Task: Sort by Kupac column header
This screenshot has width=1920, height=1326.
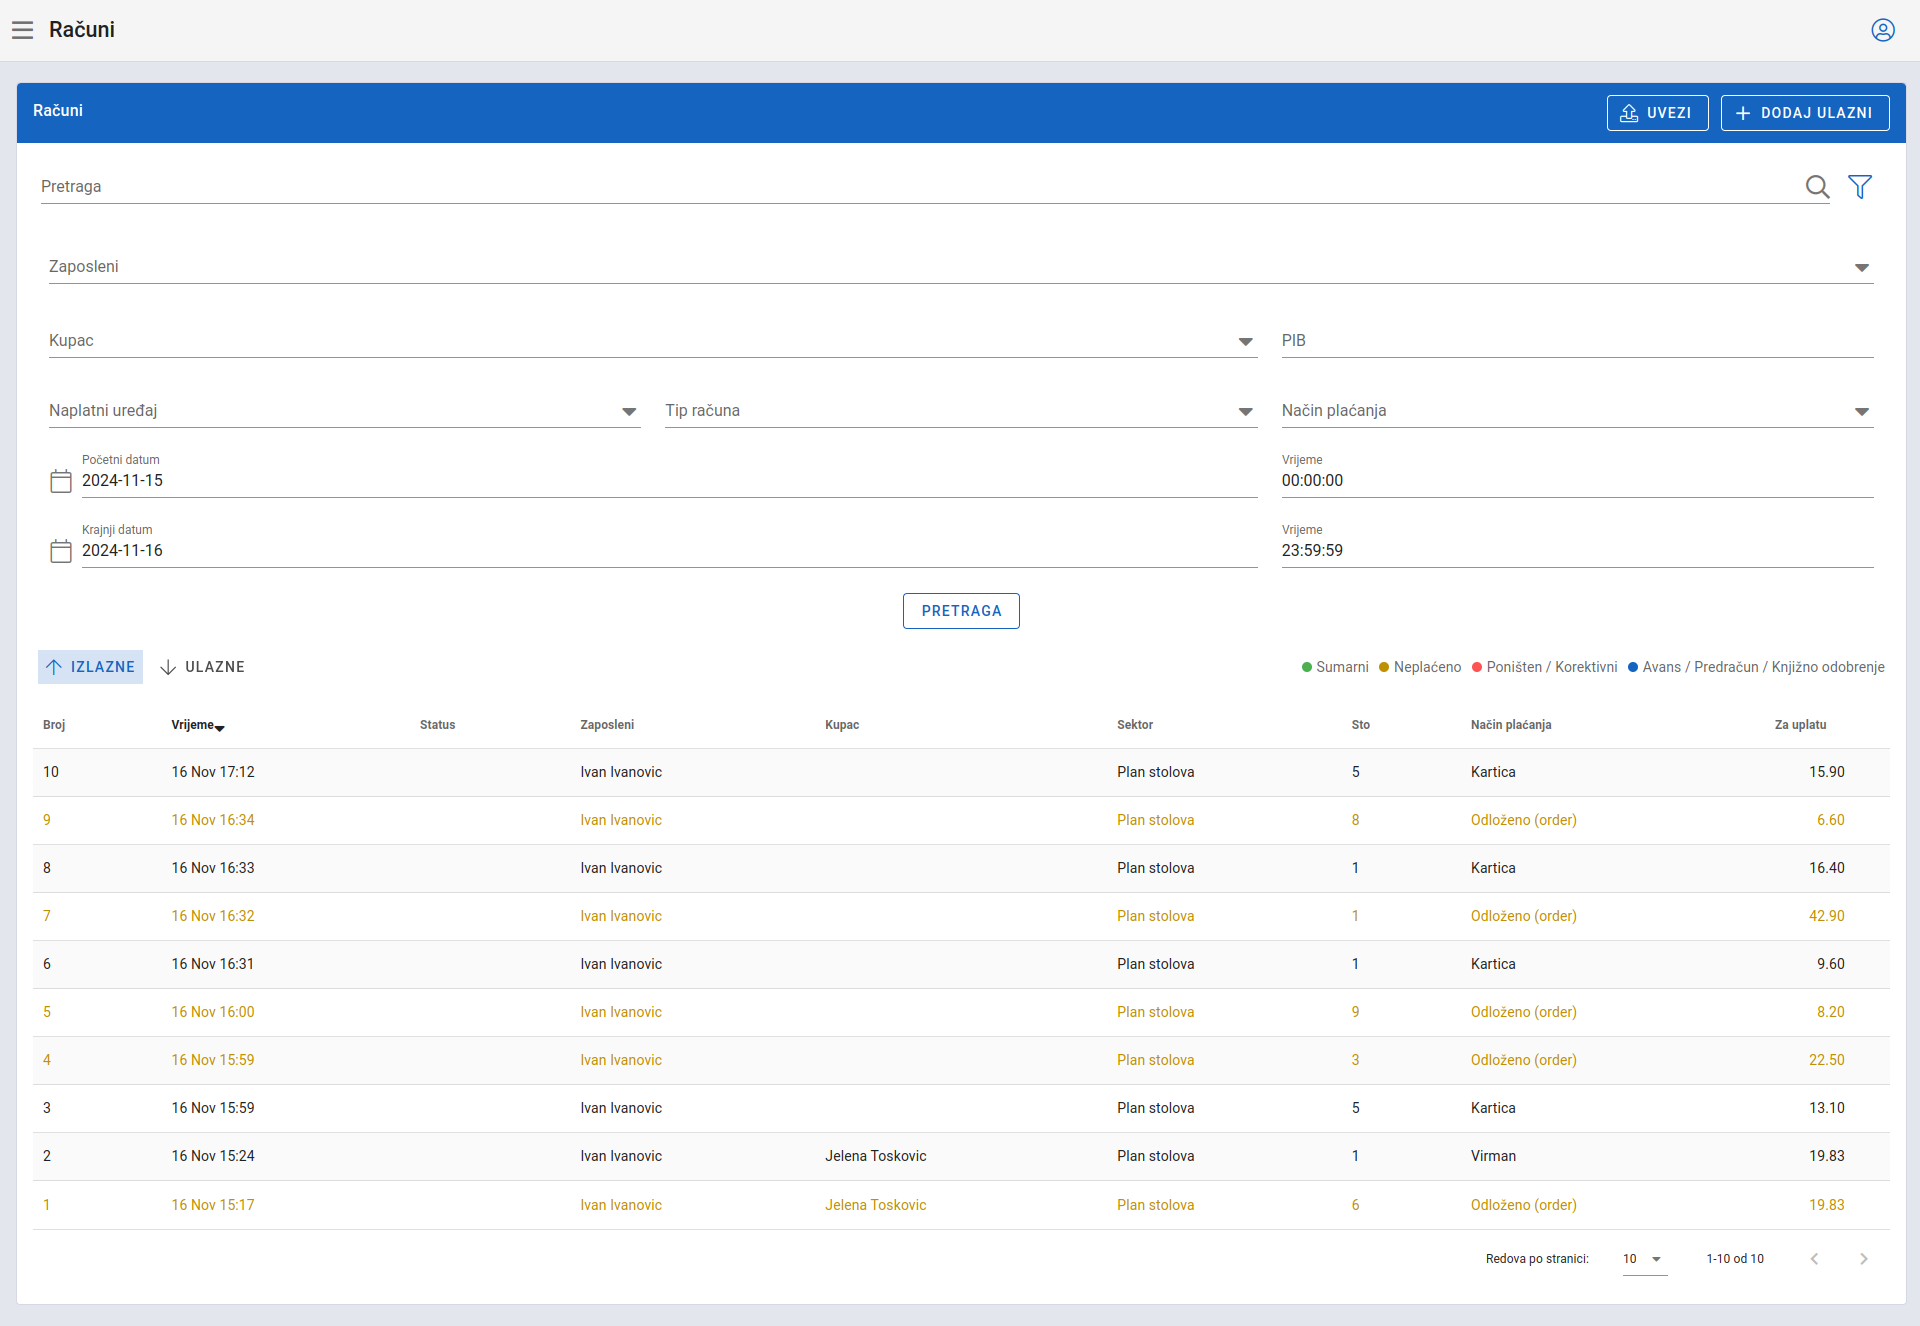Action: [842, 725]
